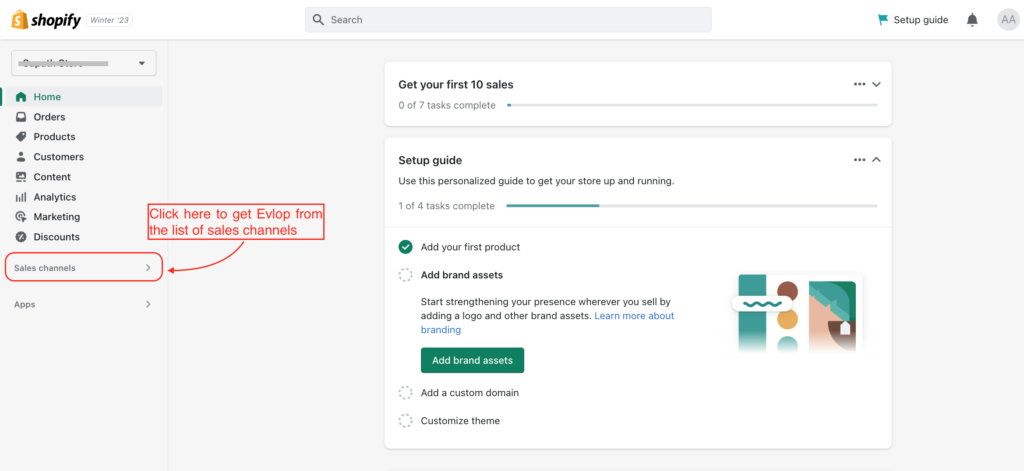This screenshot has height=471, width=1024.
Task: Open more options for Setup guide card
Action: pyautogui.click(x=859, y=159)
